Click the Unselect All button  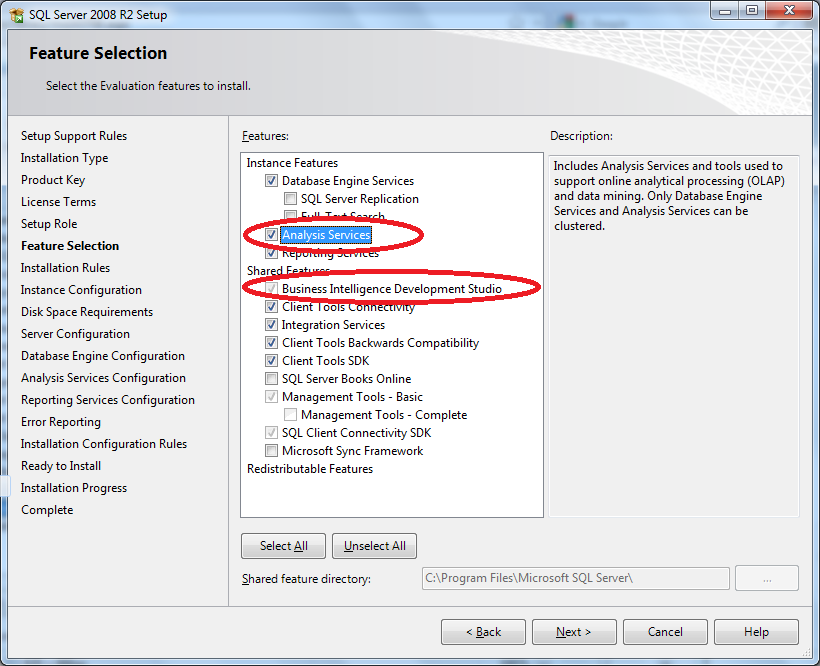pyautogui.click(x=374, y=546)
